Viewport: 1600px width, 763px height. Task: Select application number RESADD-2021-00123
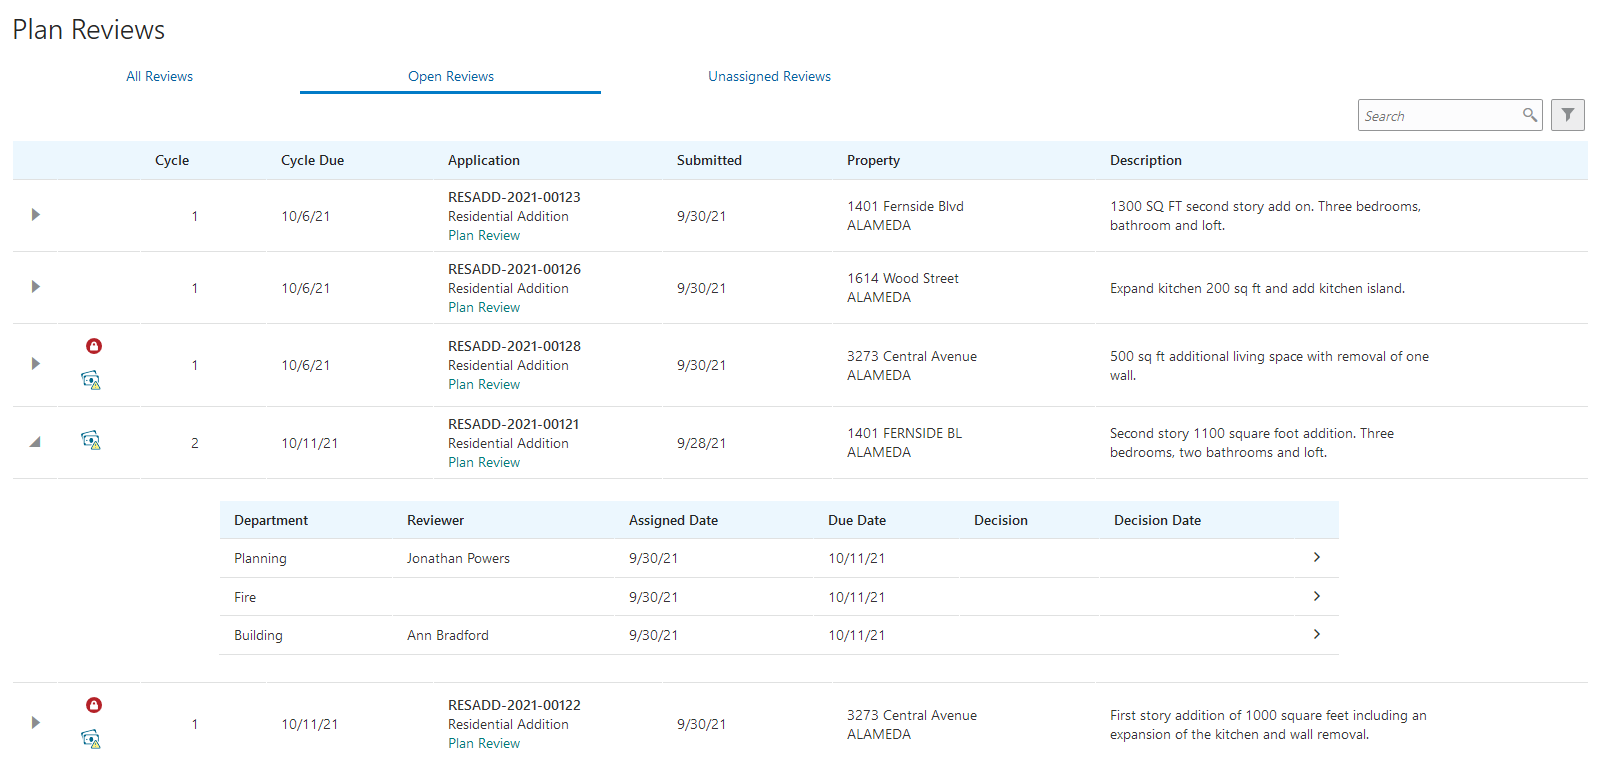pos(514,197)
